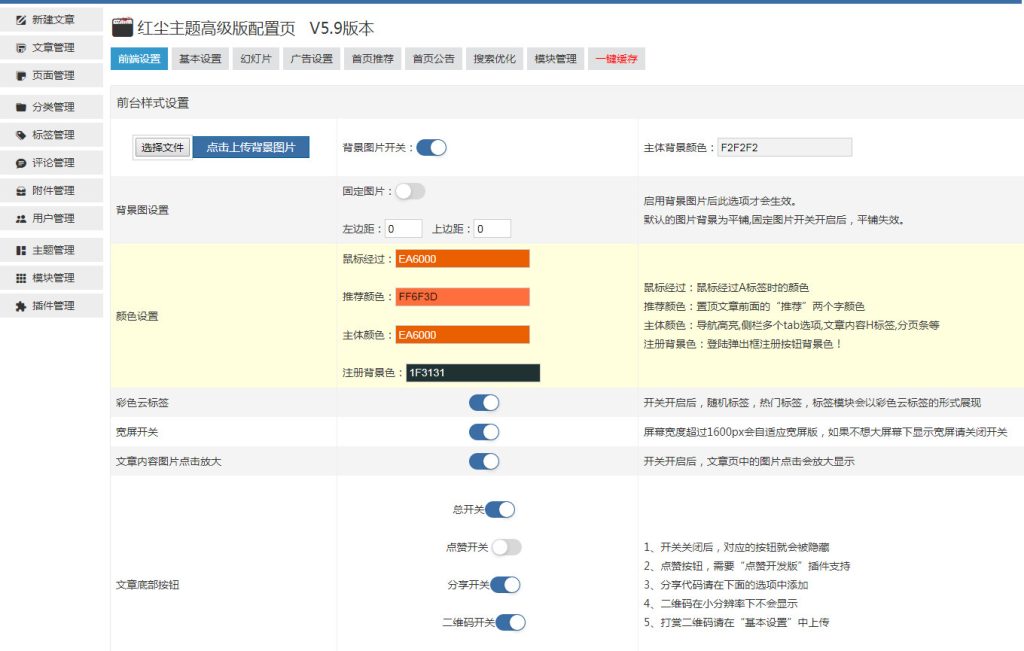The image size is (1024, 651).
Task: Click the 附件管理 sidebar icon
Action: [x=21, y=191]
